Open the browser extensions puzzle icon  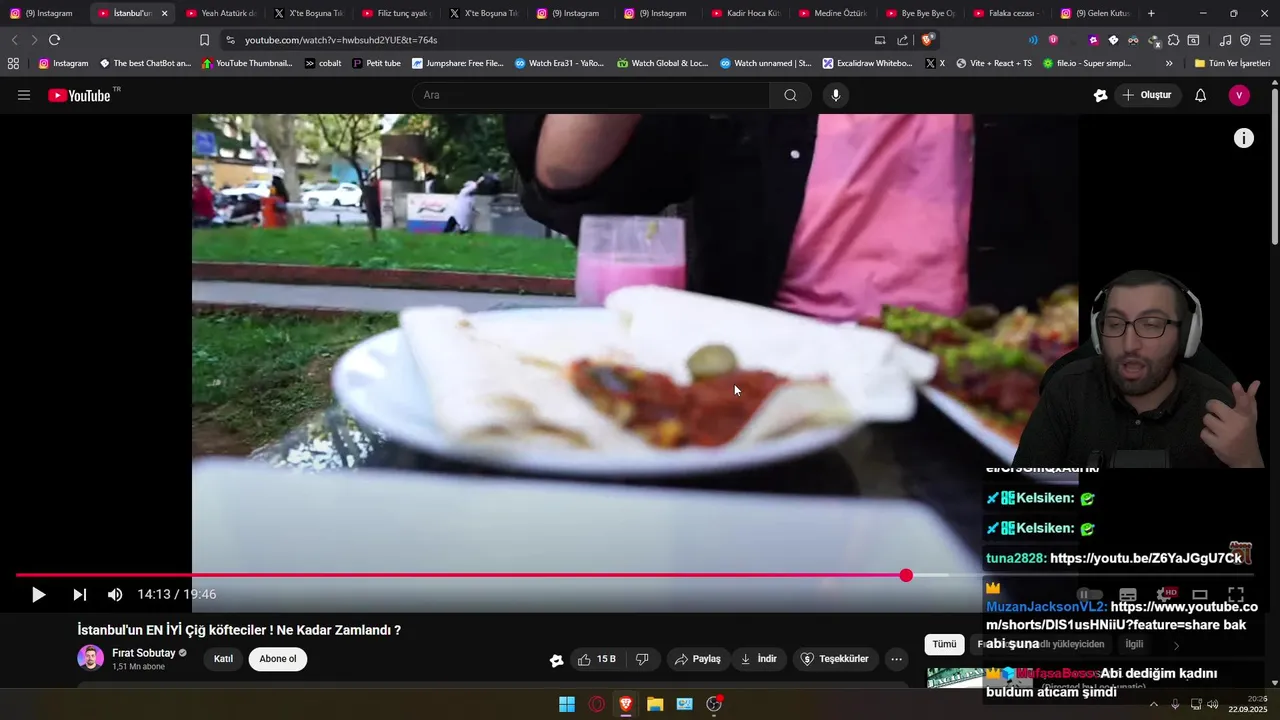[1174, 40]
